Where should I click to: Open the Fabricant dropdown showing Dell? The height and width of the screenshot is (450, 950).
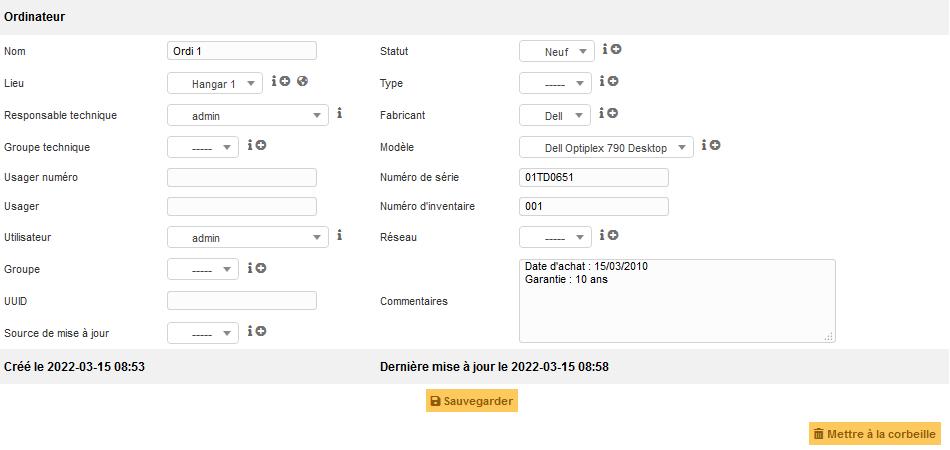(555, 116)
